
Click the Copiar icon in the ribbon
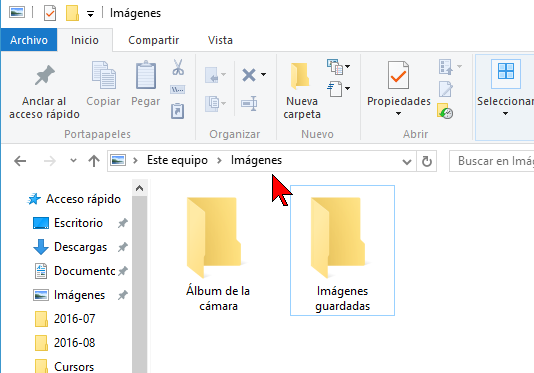tap(104, 75)
